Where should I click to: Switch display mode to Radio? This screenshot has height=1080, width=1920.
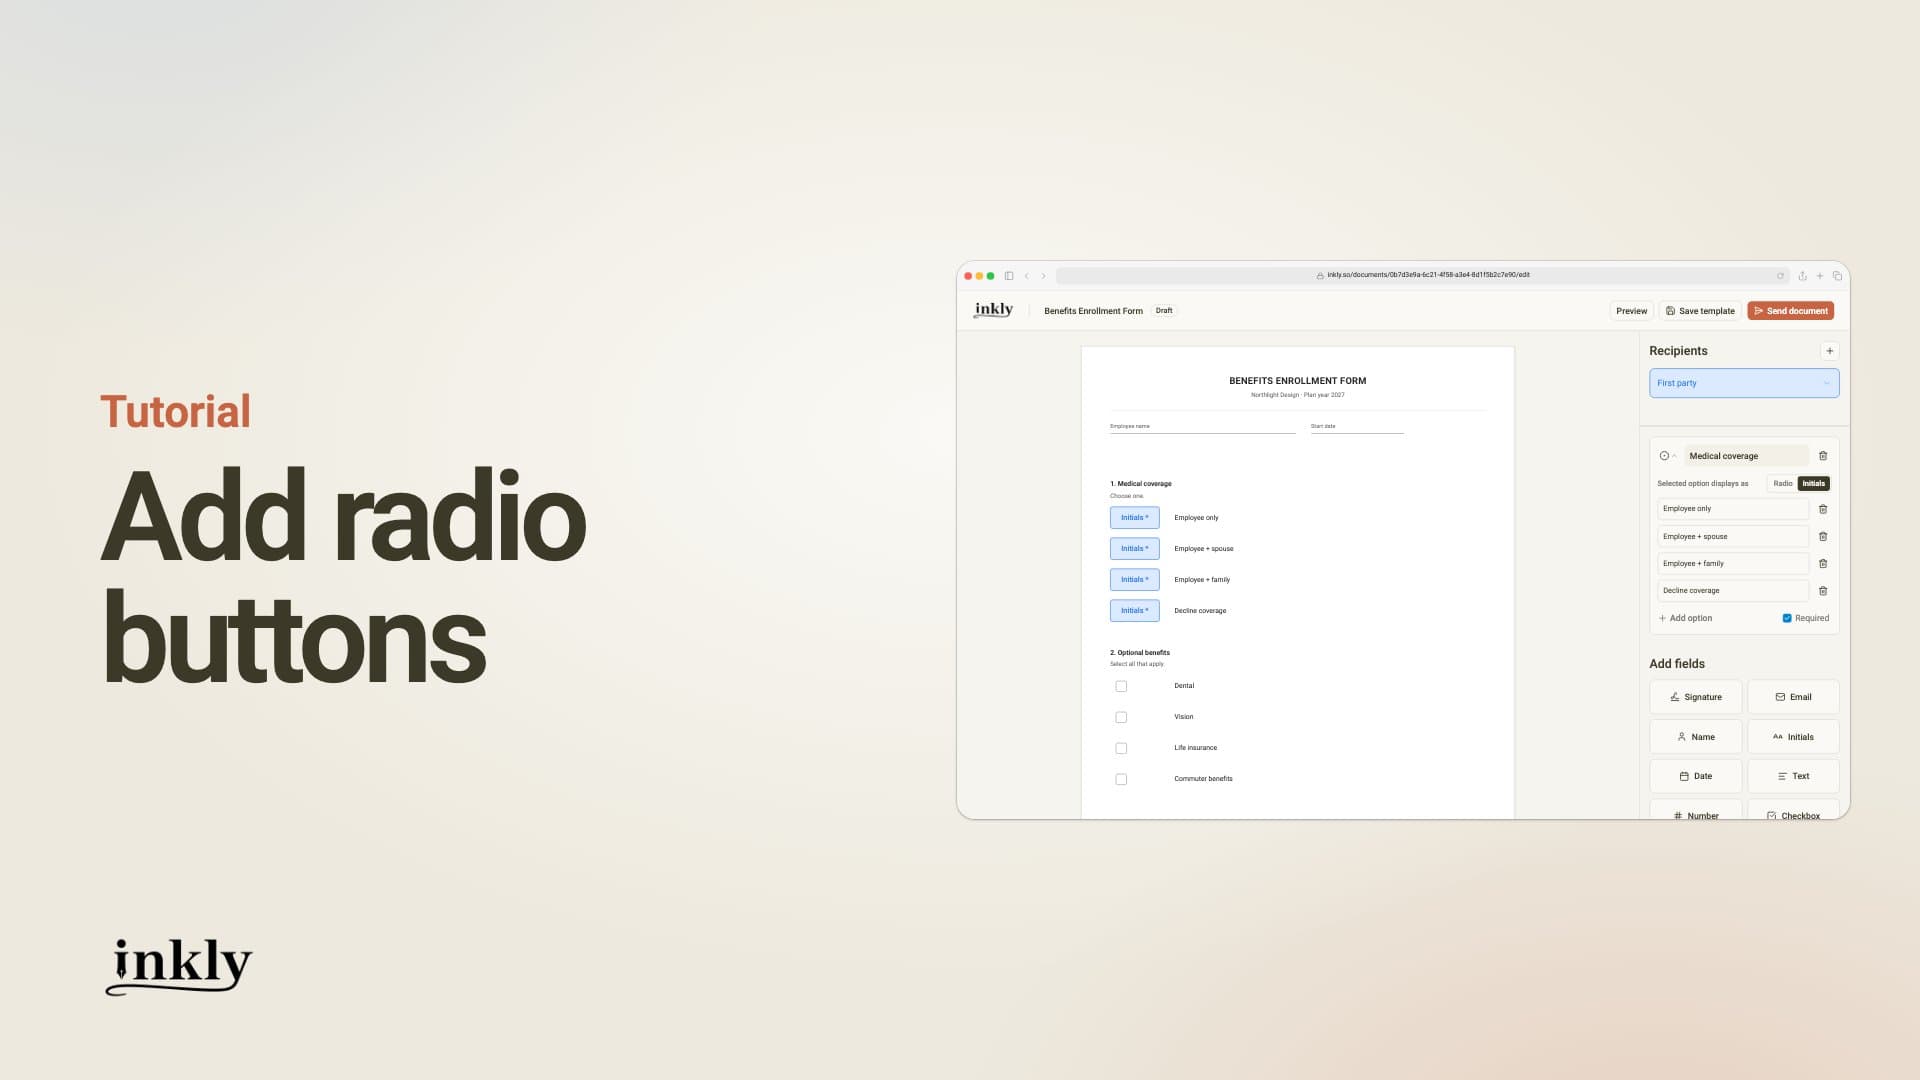tap(1783, 484)
